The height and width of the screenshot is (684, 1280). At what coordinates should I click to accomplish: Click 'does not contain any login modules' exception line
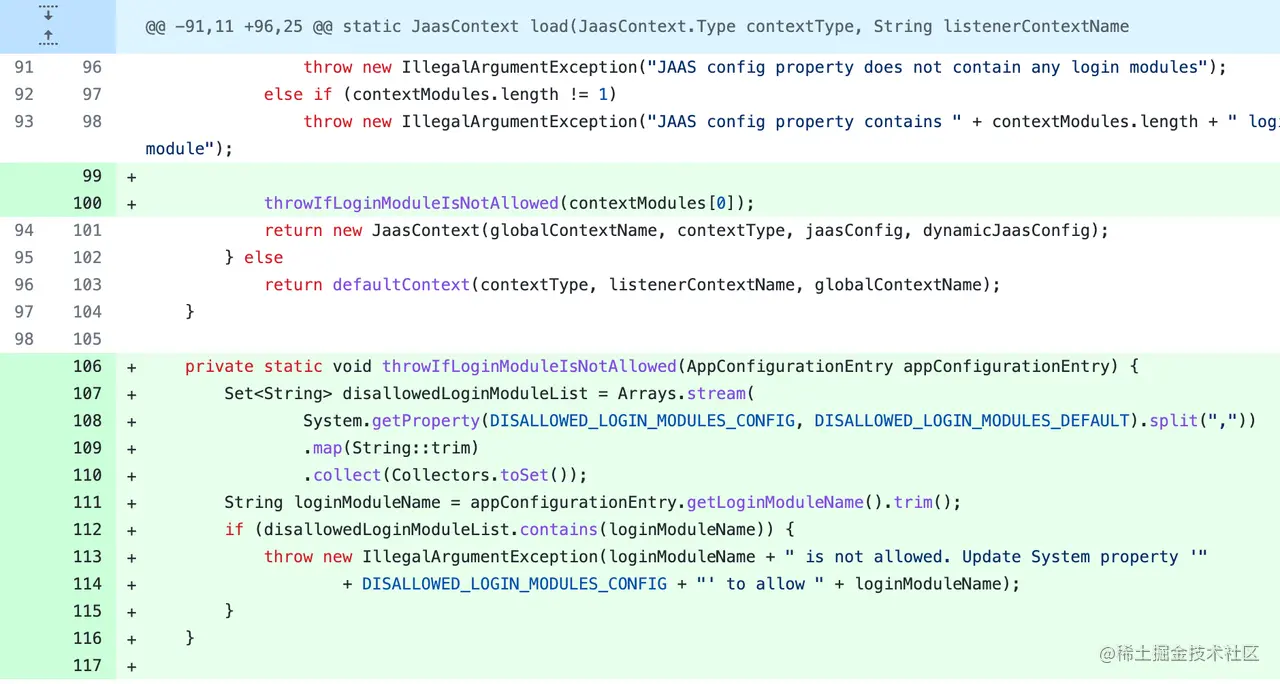(x=765, y=67)
